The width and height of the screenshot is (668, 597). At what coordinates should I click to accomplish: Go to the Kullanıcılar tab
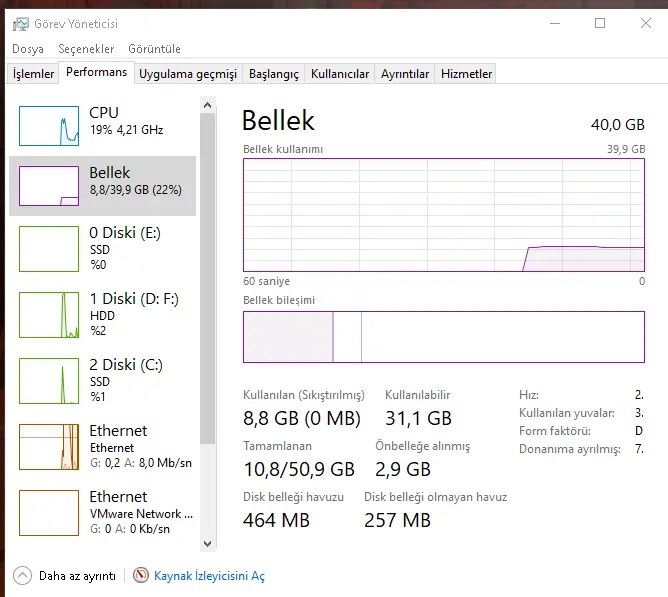click(x=340, y=74)
